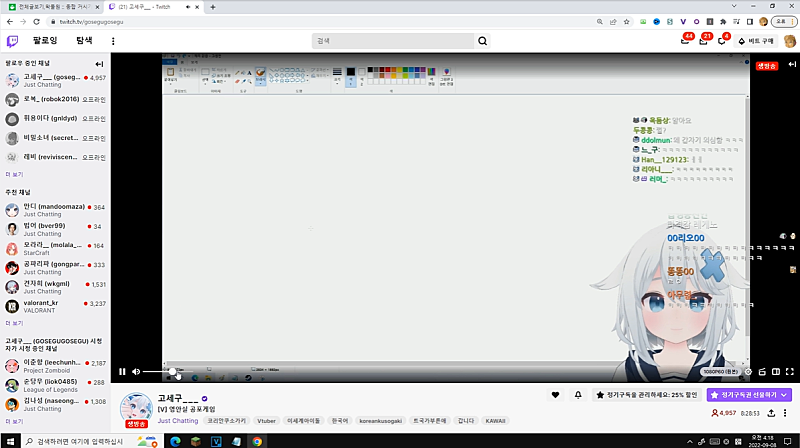Image resolution: width=800 pixels, height=448 pixels.
Task: Open the gift subscription purple dropdown button
Action: [x=748, y=394]
